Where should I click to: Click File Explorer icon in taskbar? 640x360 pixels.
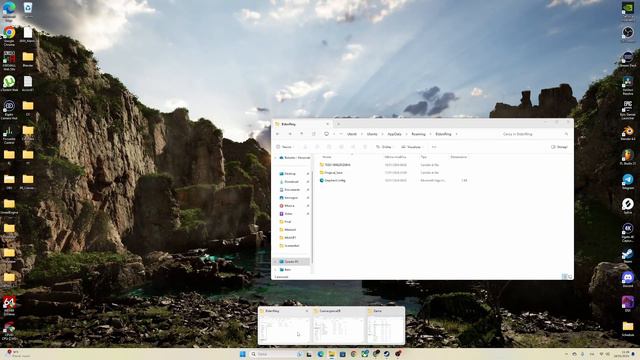pos(331,354)
